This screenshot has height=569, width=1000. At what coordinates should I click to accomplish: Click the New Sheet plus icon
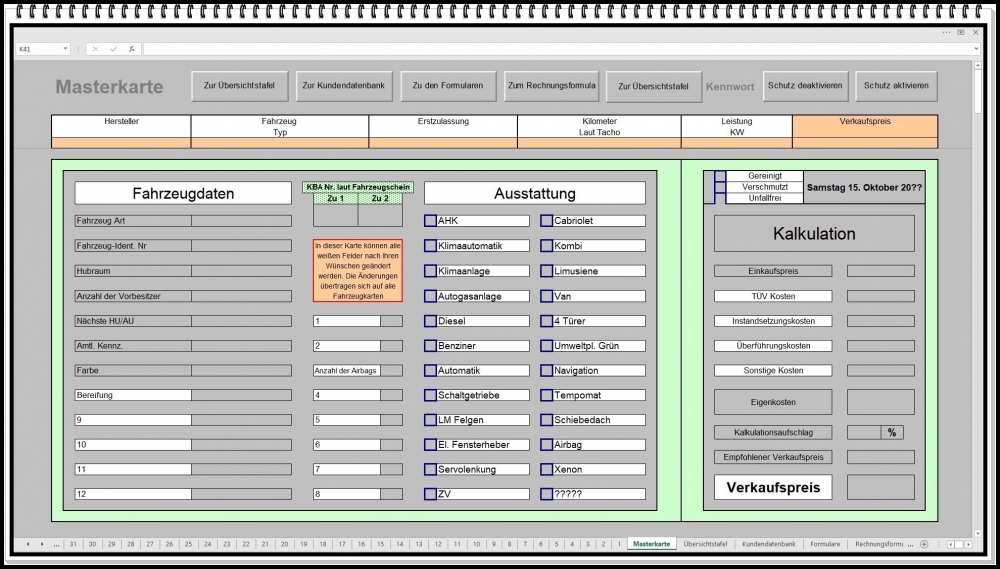coord(924,544)
